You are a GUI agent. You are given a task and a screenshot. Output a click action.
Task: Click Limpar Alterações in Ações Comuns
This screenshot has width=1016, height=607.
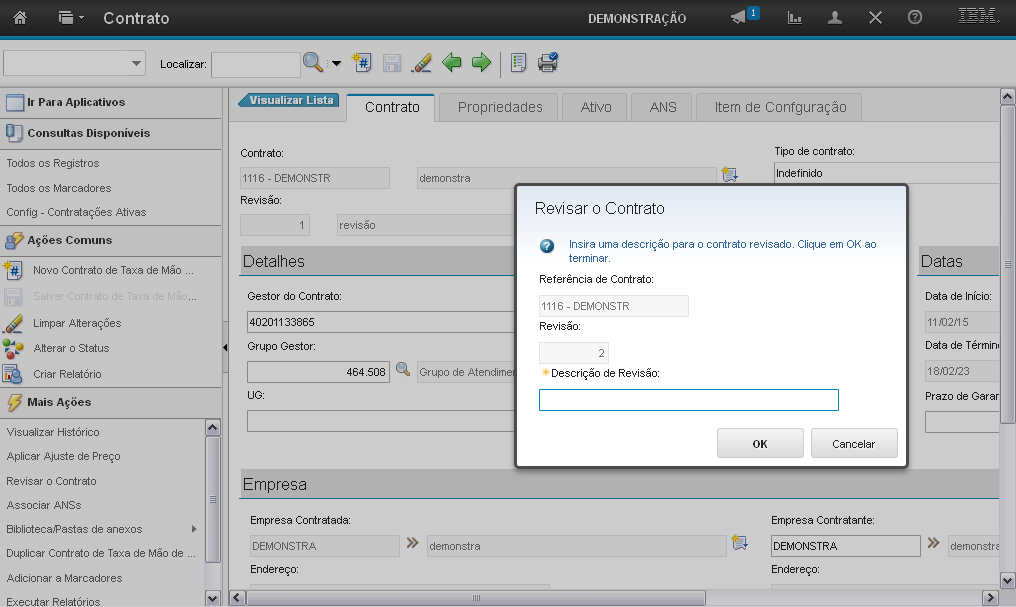[x=77, y=323]
